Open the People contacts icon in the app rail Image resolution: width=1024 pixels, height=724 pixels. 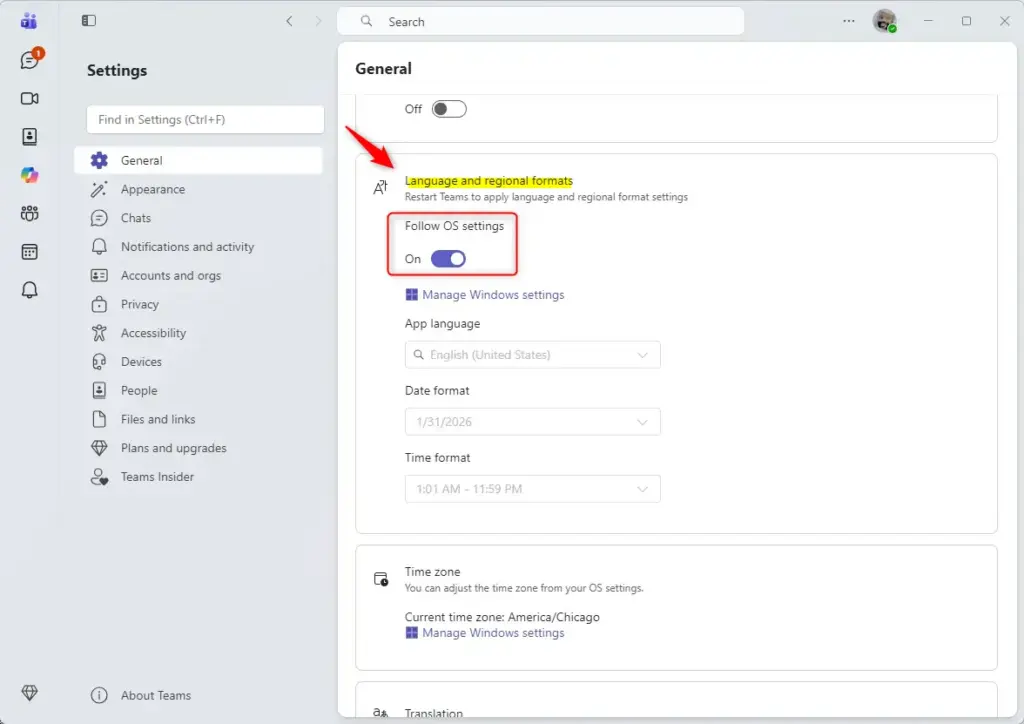coord(29,136)
